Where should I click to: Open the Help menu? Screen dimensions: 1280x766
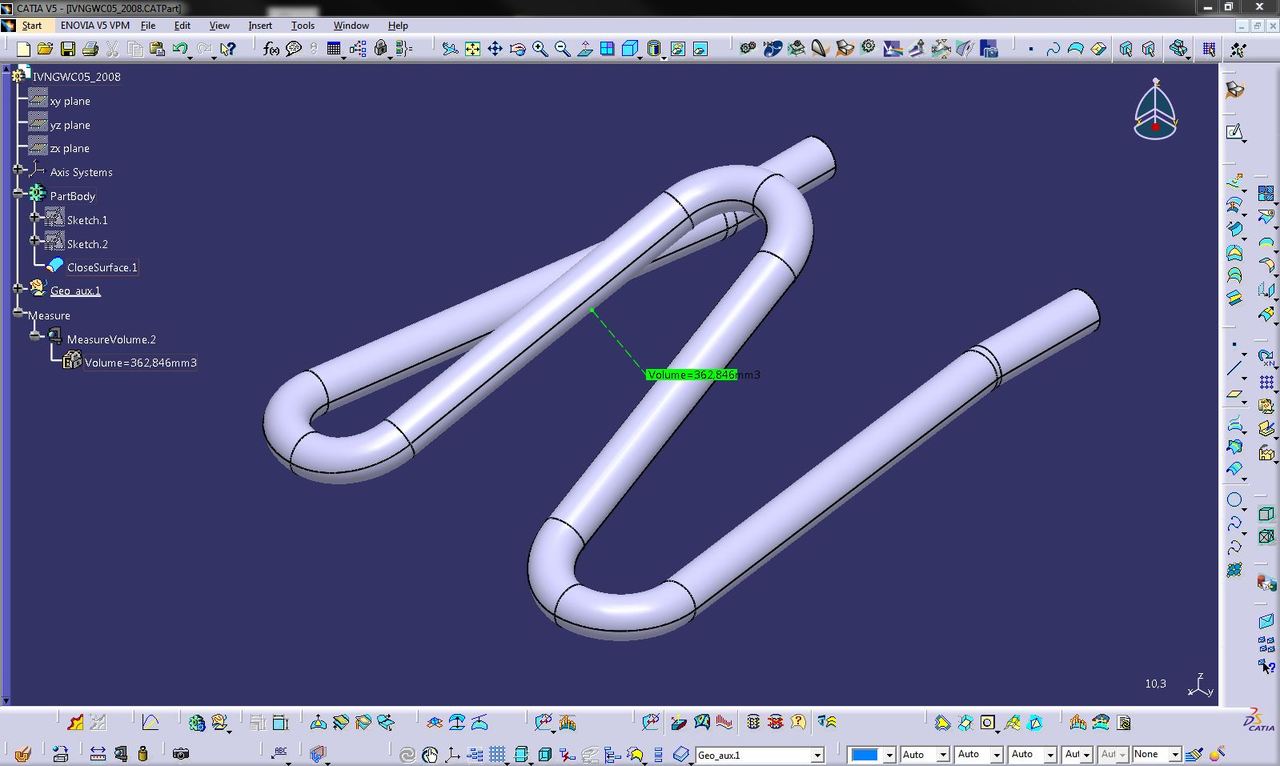[398, 25]
